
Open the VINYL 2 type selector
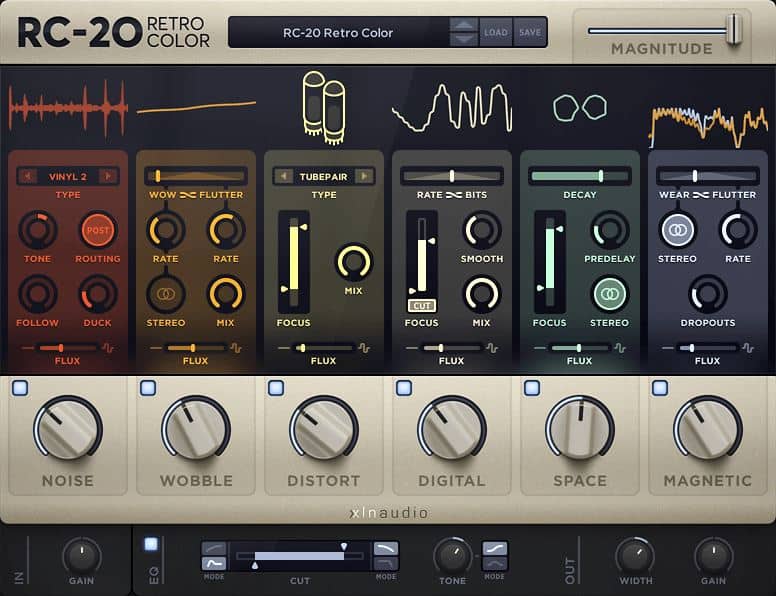click(68, 176)
